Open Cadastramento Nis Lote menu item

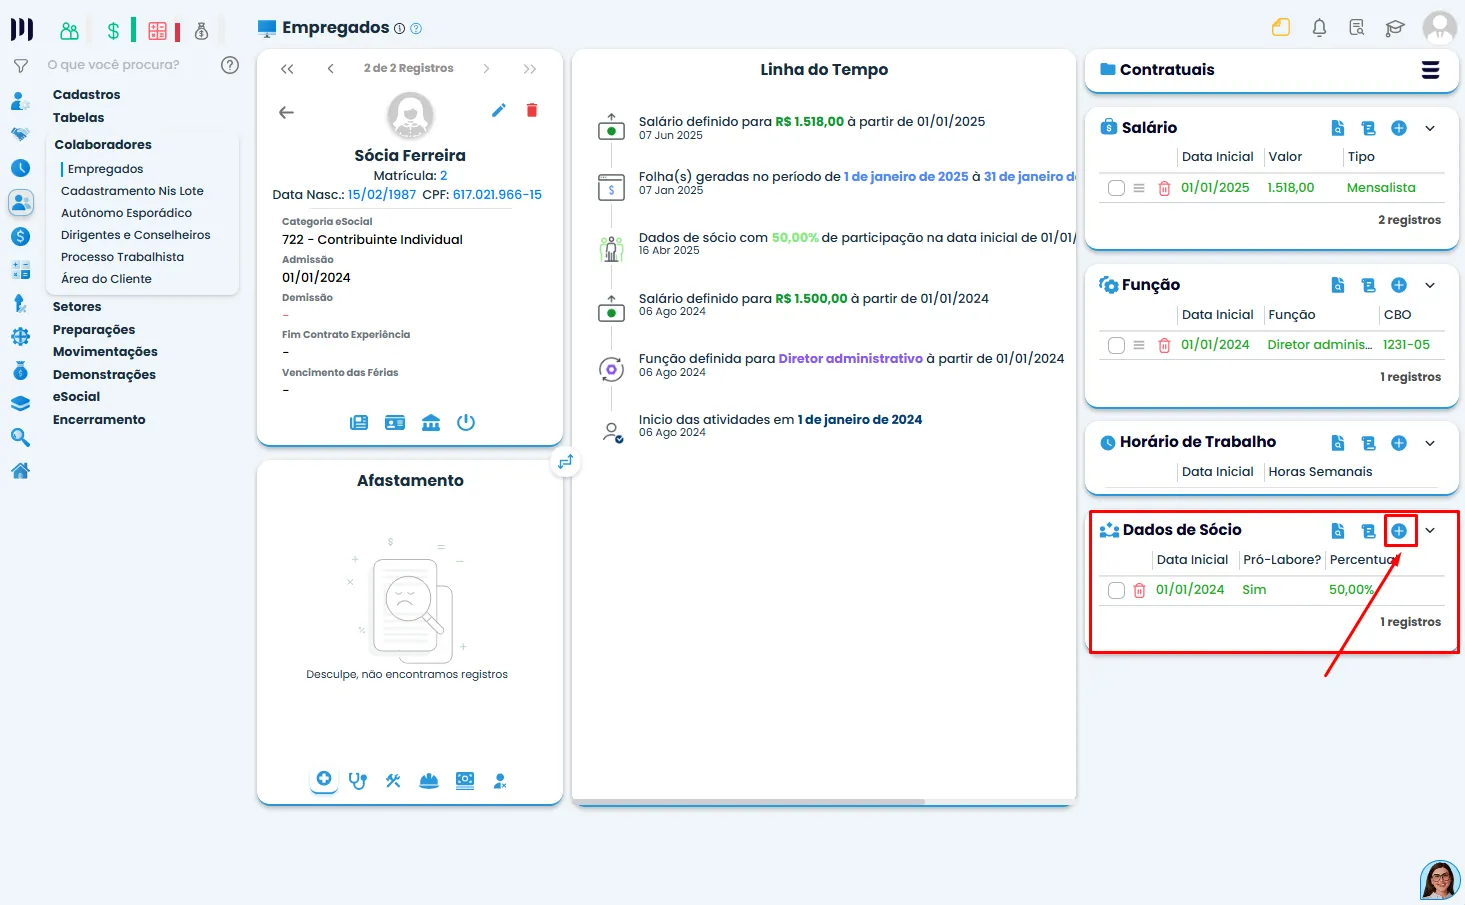pyautogui.click(x=132, y=191)
